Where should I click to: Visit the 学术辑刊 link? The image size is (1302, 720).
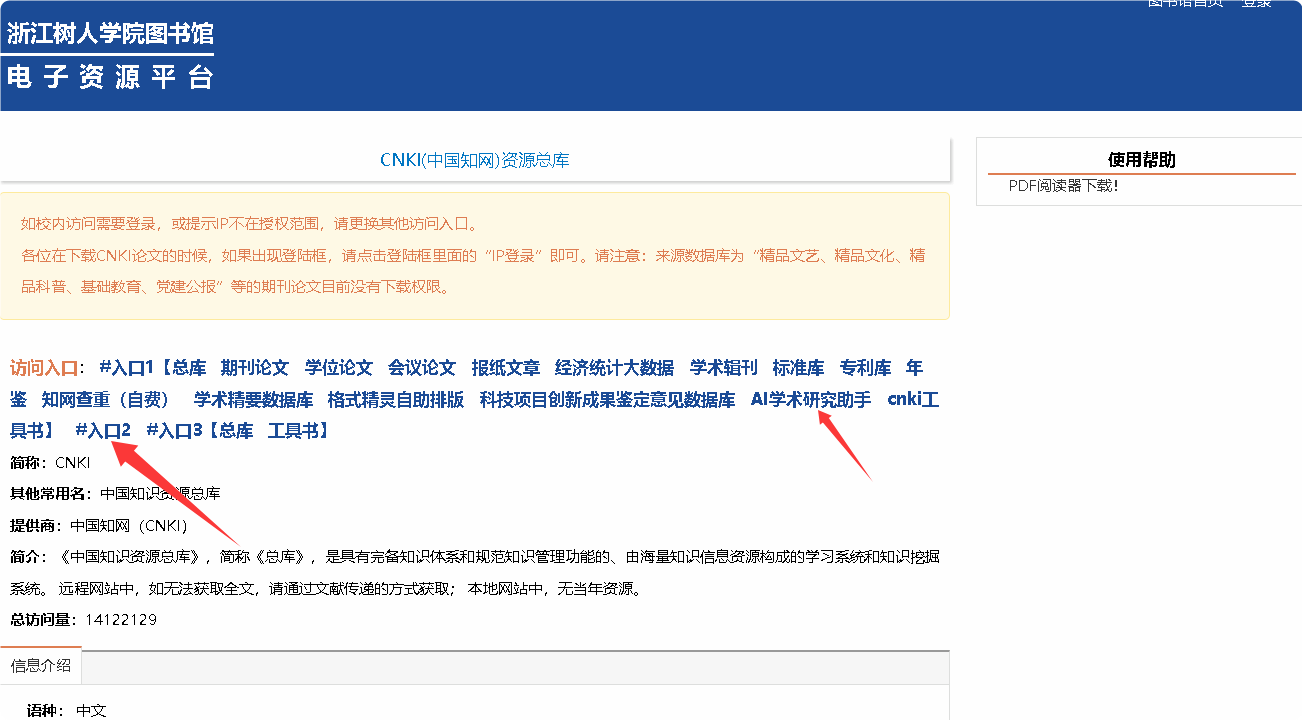click(x=723, y=368)
